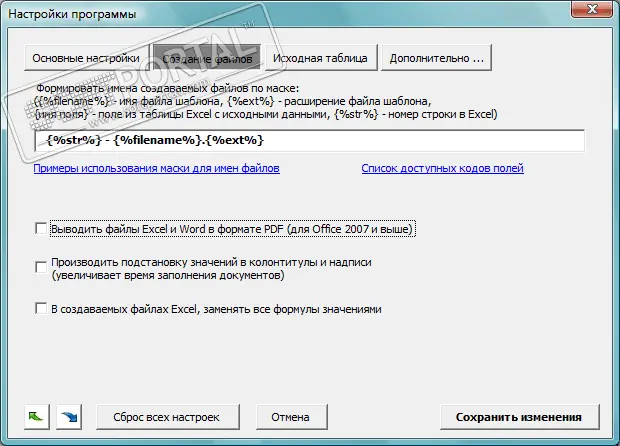
Task: Click the green up-left arrow icon
Action: tap(36, 416)
